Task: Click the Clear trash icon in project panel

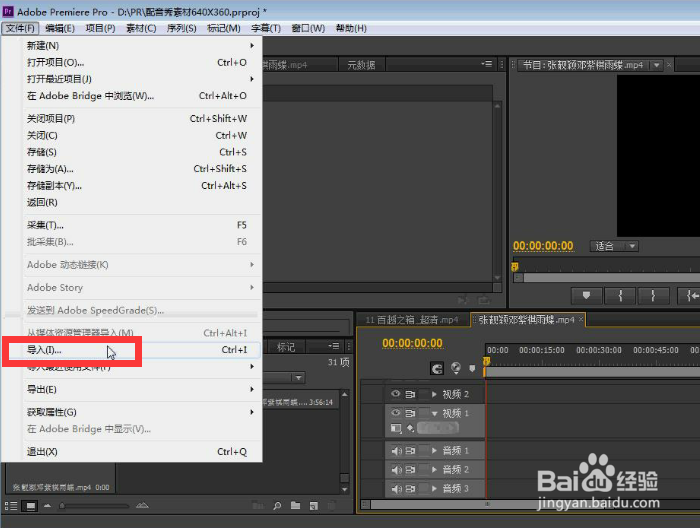Action: [x=331, y=506]
